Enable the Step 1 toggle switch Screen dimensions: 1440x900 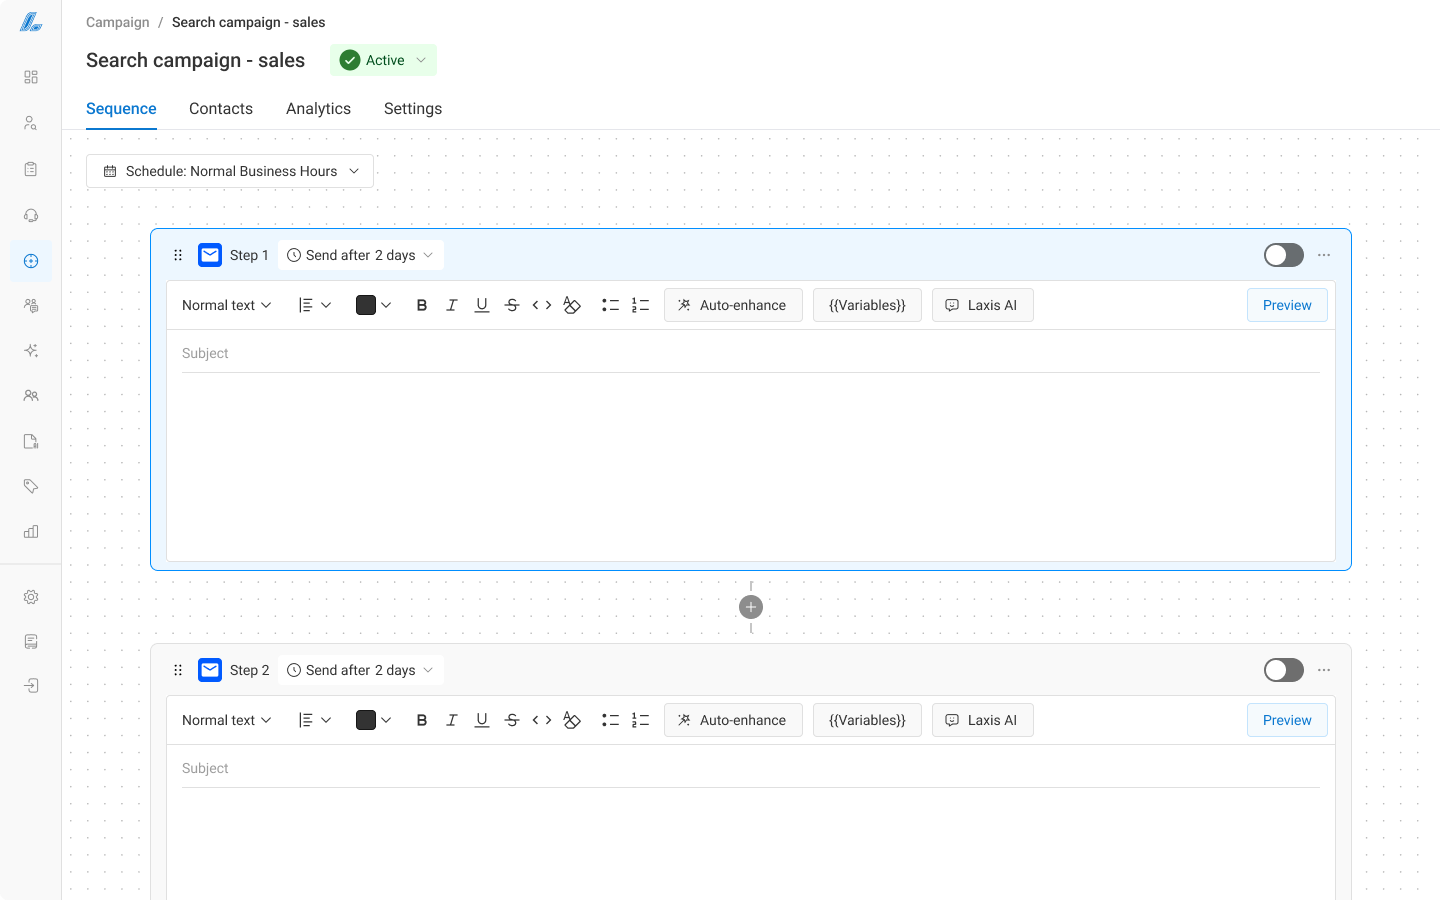(x=1283, y=255)
